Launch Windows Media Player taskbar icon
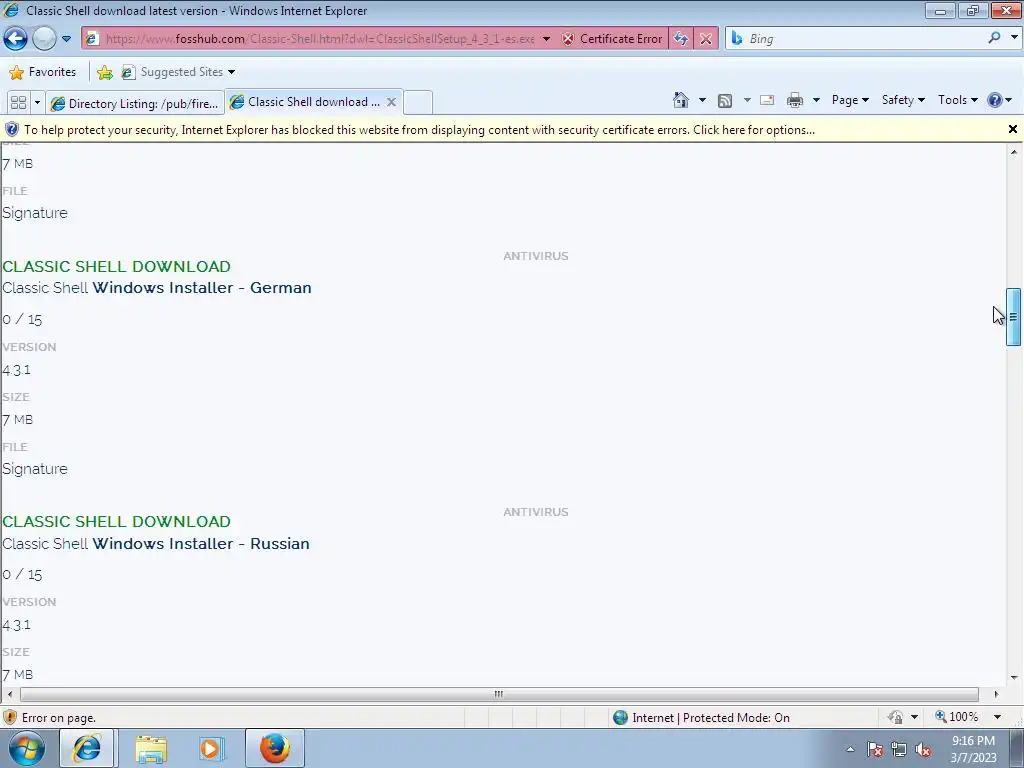 point(211,748)
